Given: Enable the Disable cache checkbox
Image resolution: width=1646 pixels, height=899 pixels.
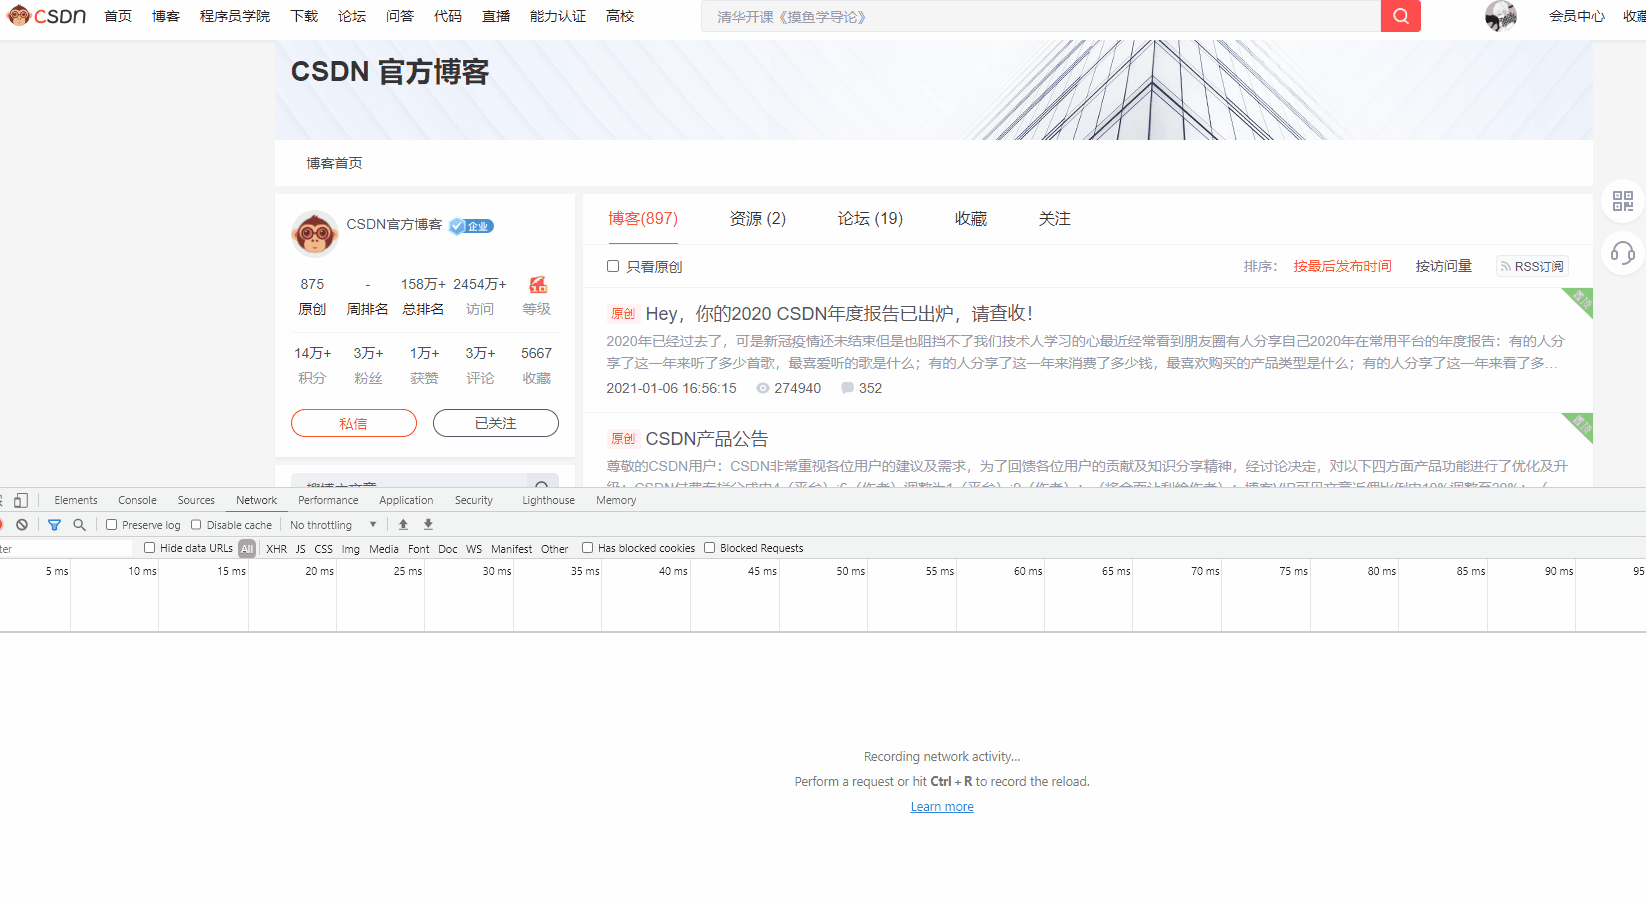Looking at the screenshot, I should coord(196,525).
